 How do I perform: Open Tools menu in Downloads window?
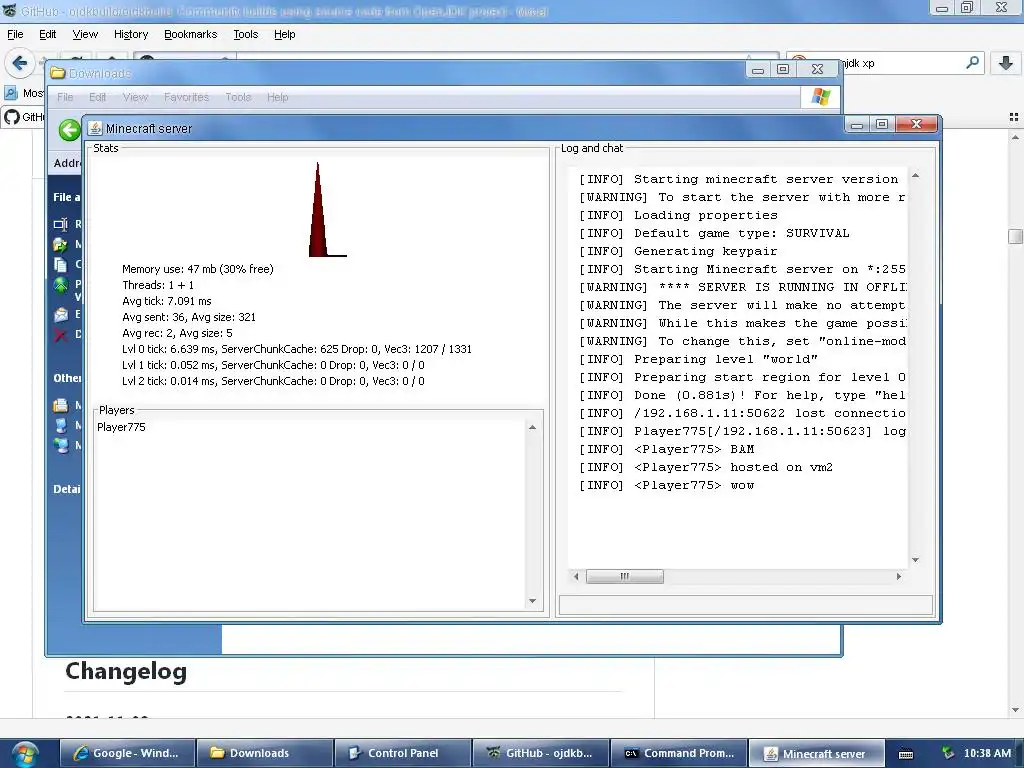pos(238,97)
